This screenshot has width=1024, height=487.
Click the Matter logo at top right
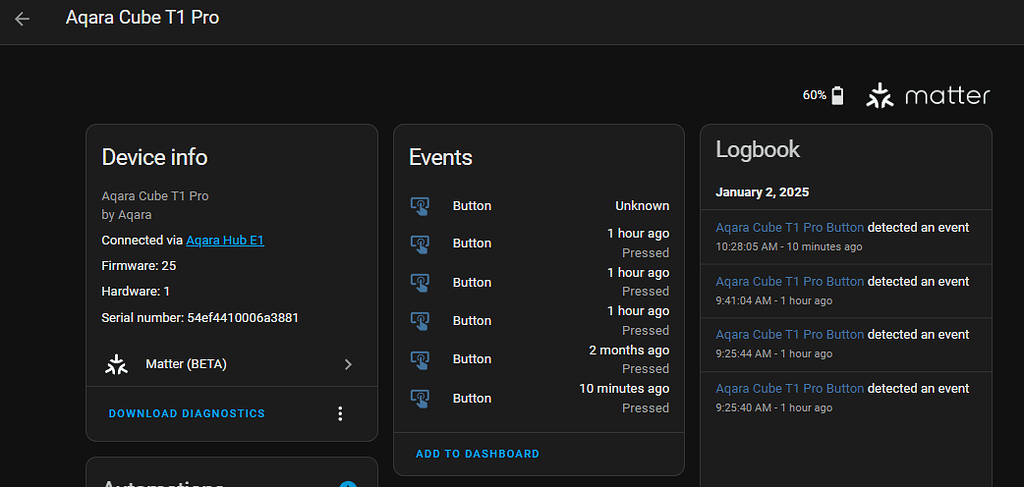928,95
